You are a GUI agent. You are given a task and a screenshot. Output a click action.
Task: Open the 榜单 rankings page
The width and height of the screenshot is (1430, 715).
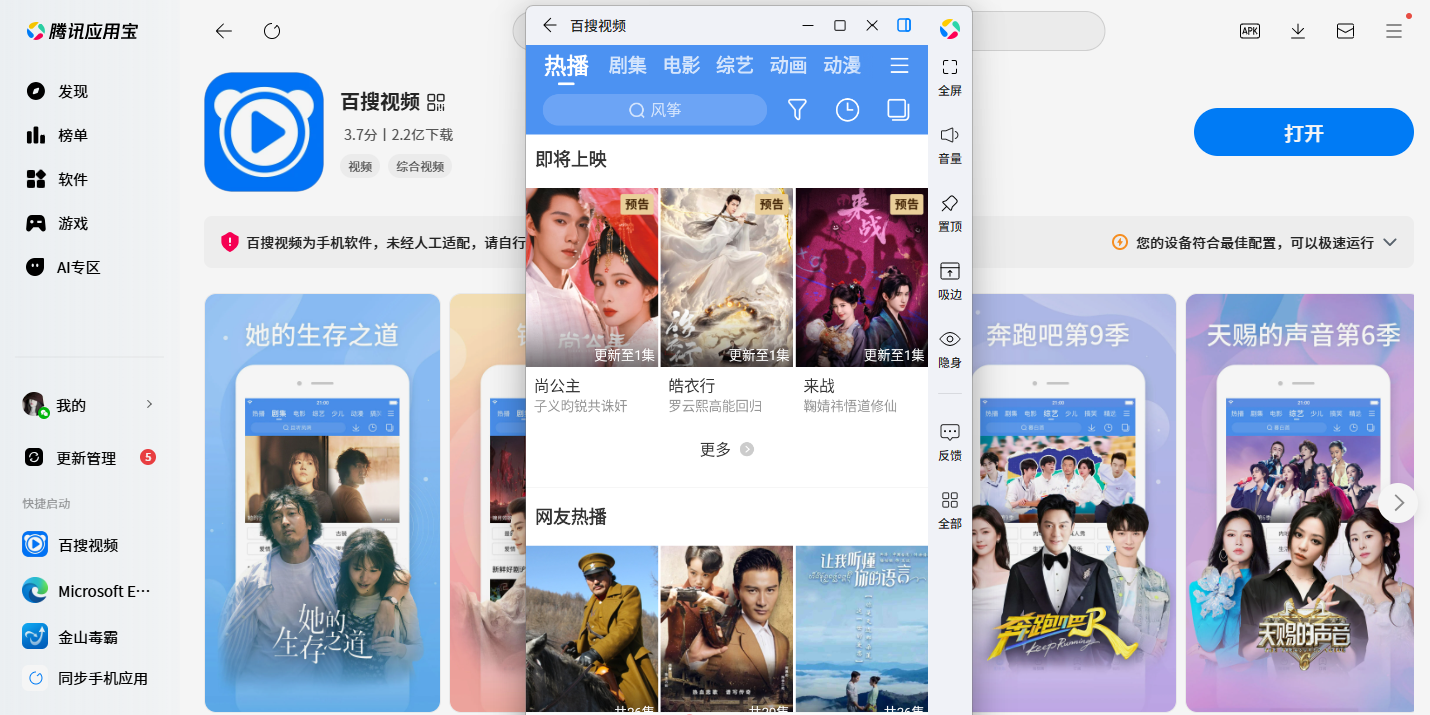58,135
